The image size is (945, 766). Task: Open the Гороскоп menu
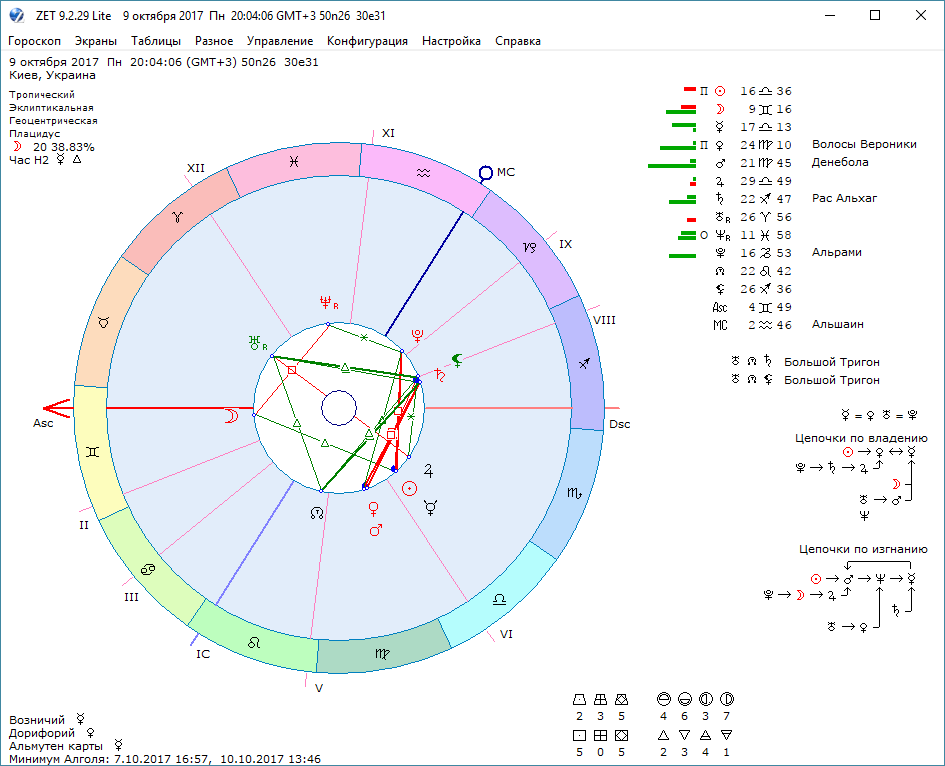point(35,41)
